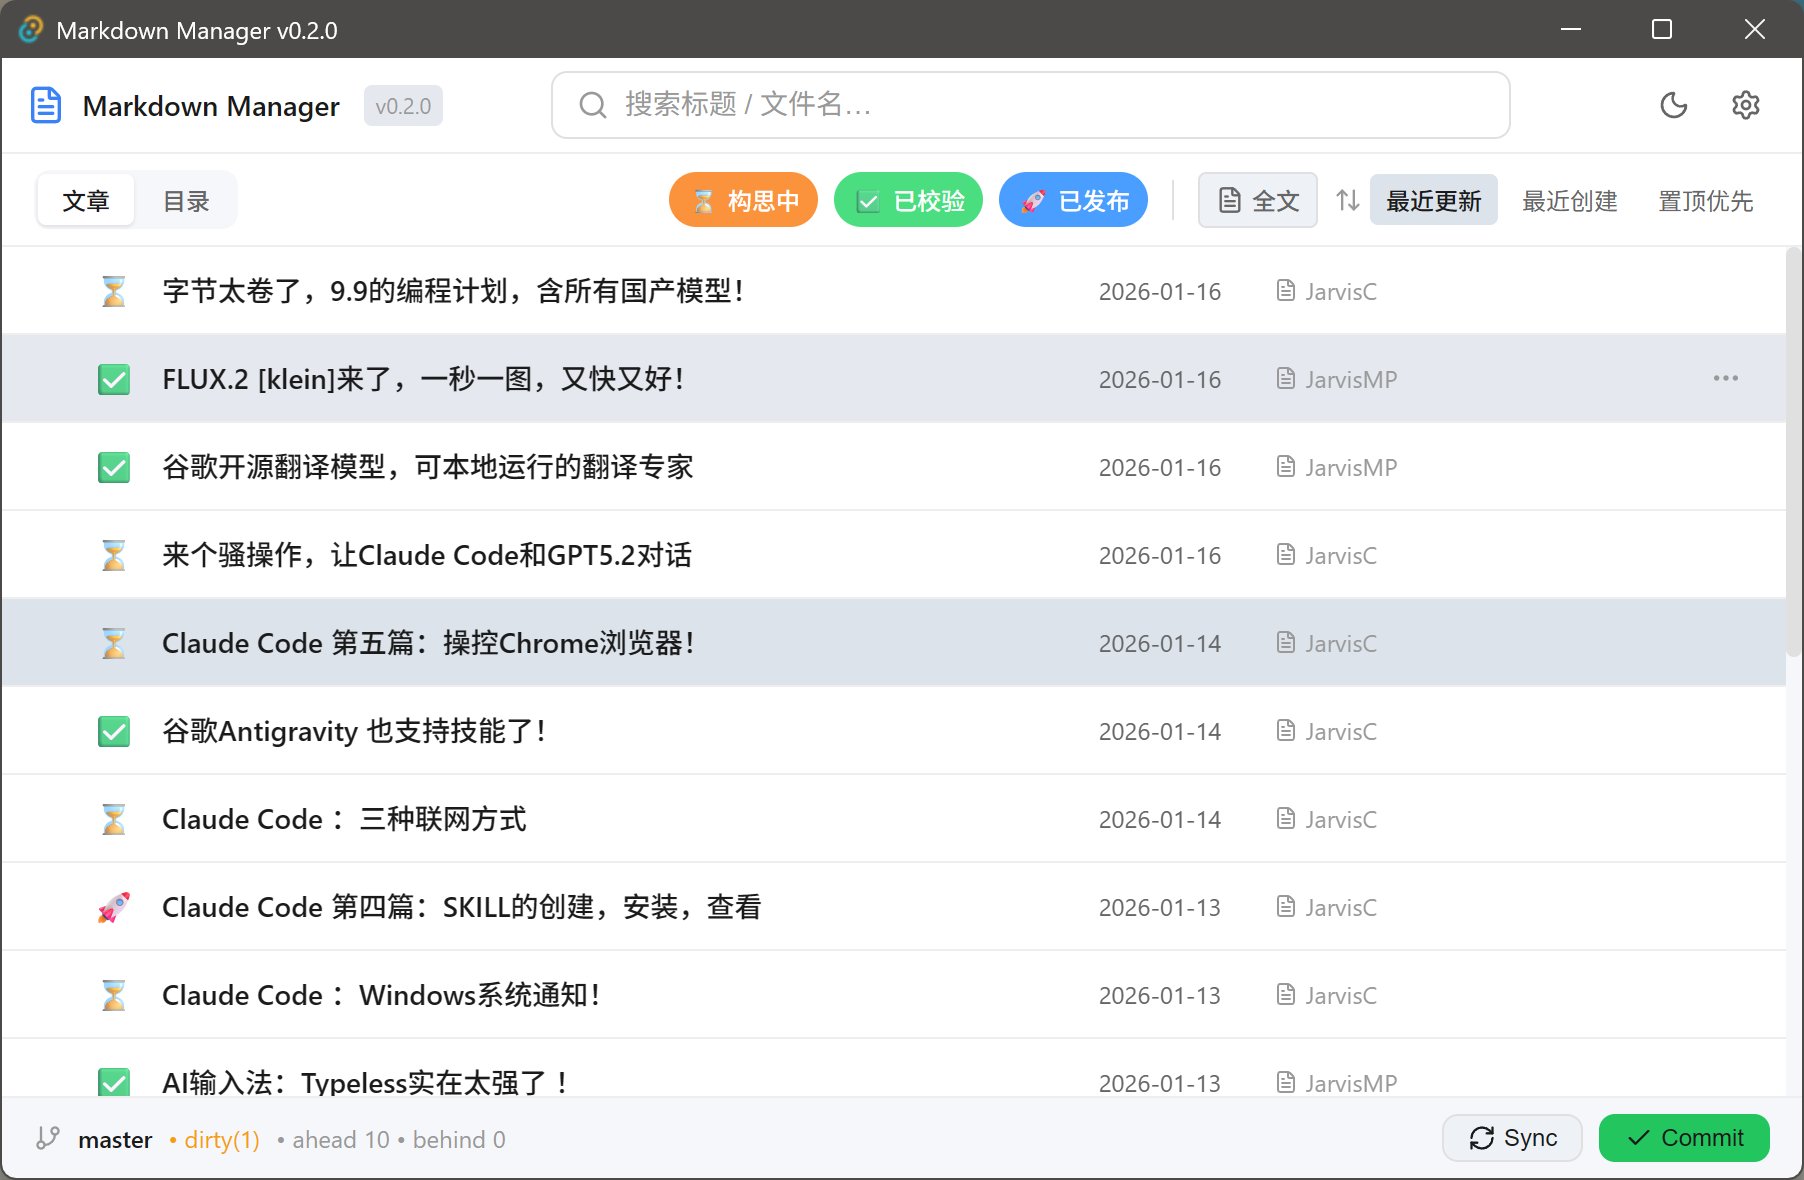
Task: Click the sort direction arrows icon
Action: point(1347,200)
